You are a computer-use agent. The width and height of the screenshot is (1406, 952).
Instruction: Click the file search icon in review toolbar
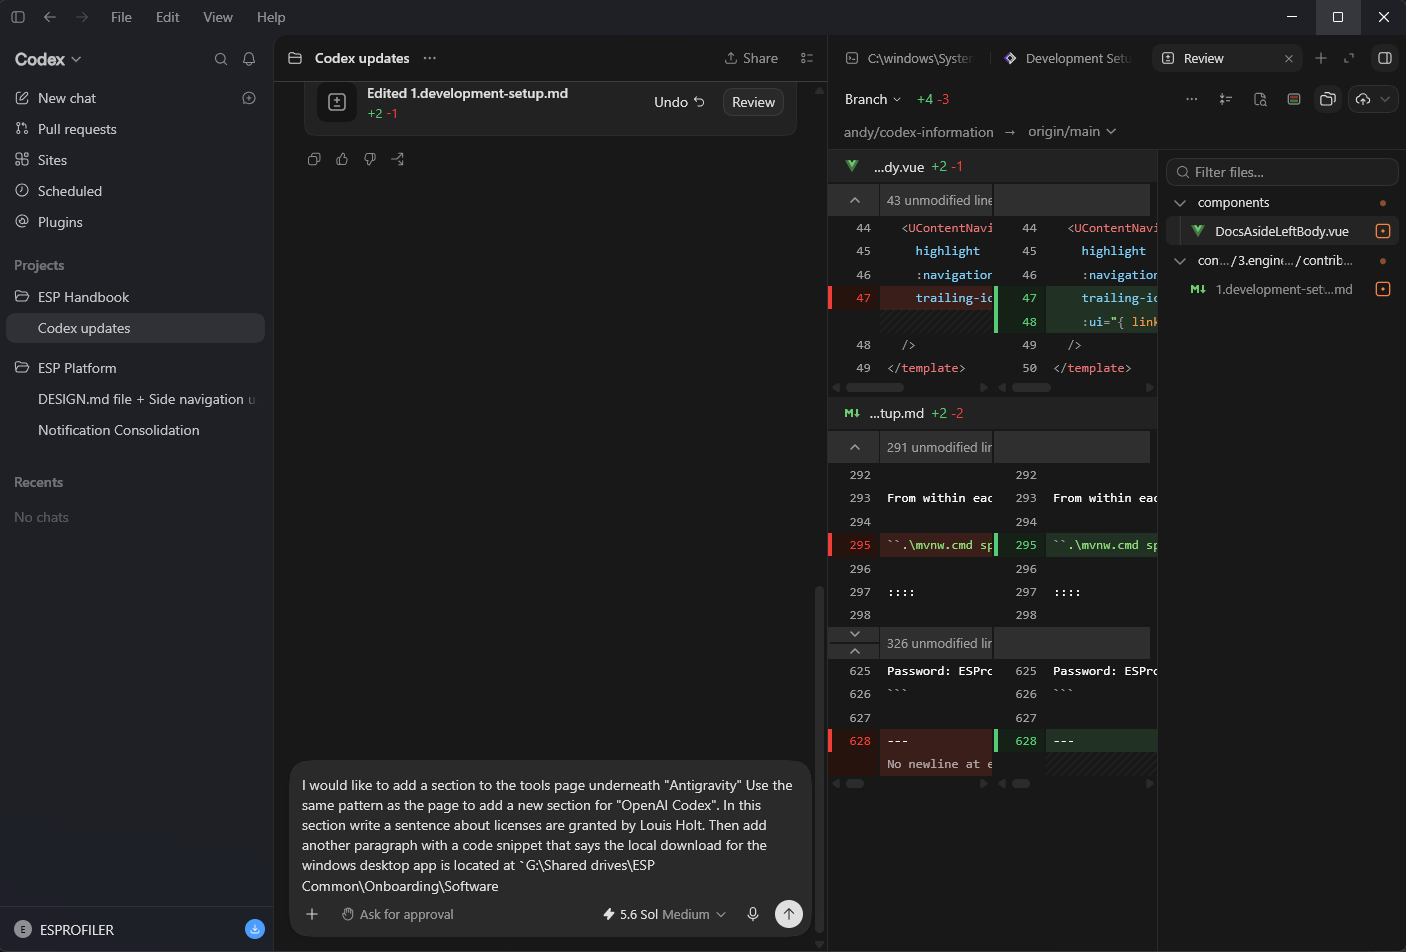(1260, 99)
